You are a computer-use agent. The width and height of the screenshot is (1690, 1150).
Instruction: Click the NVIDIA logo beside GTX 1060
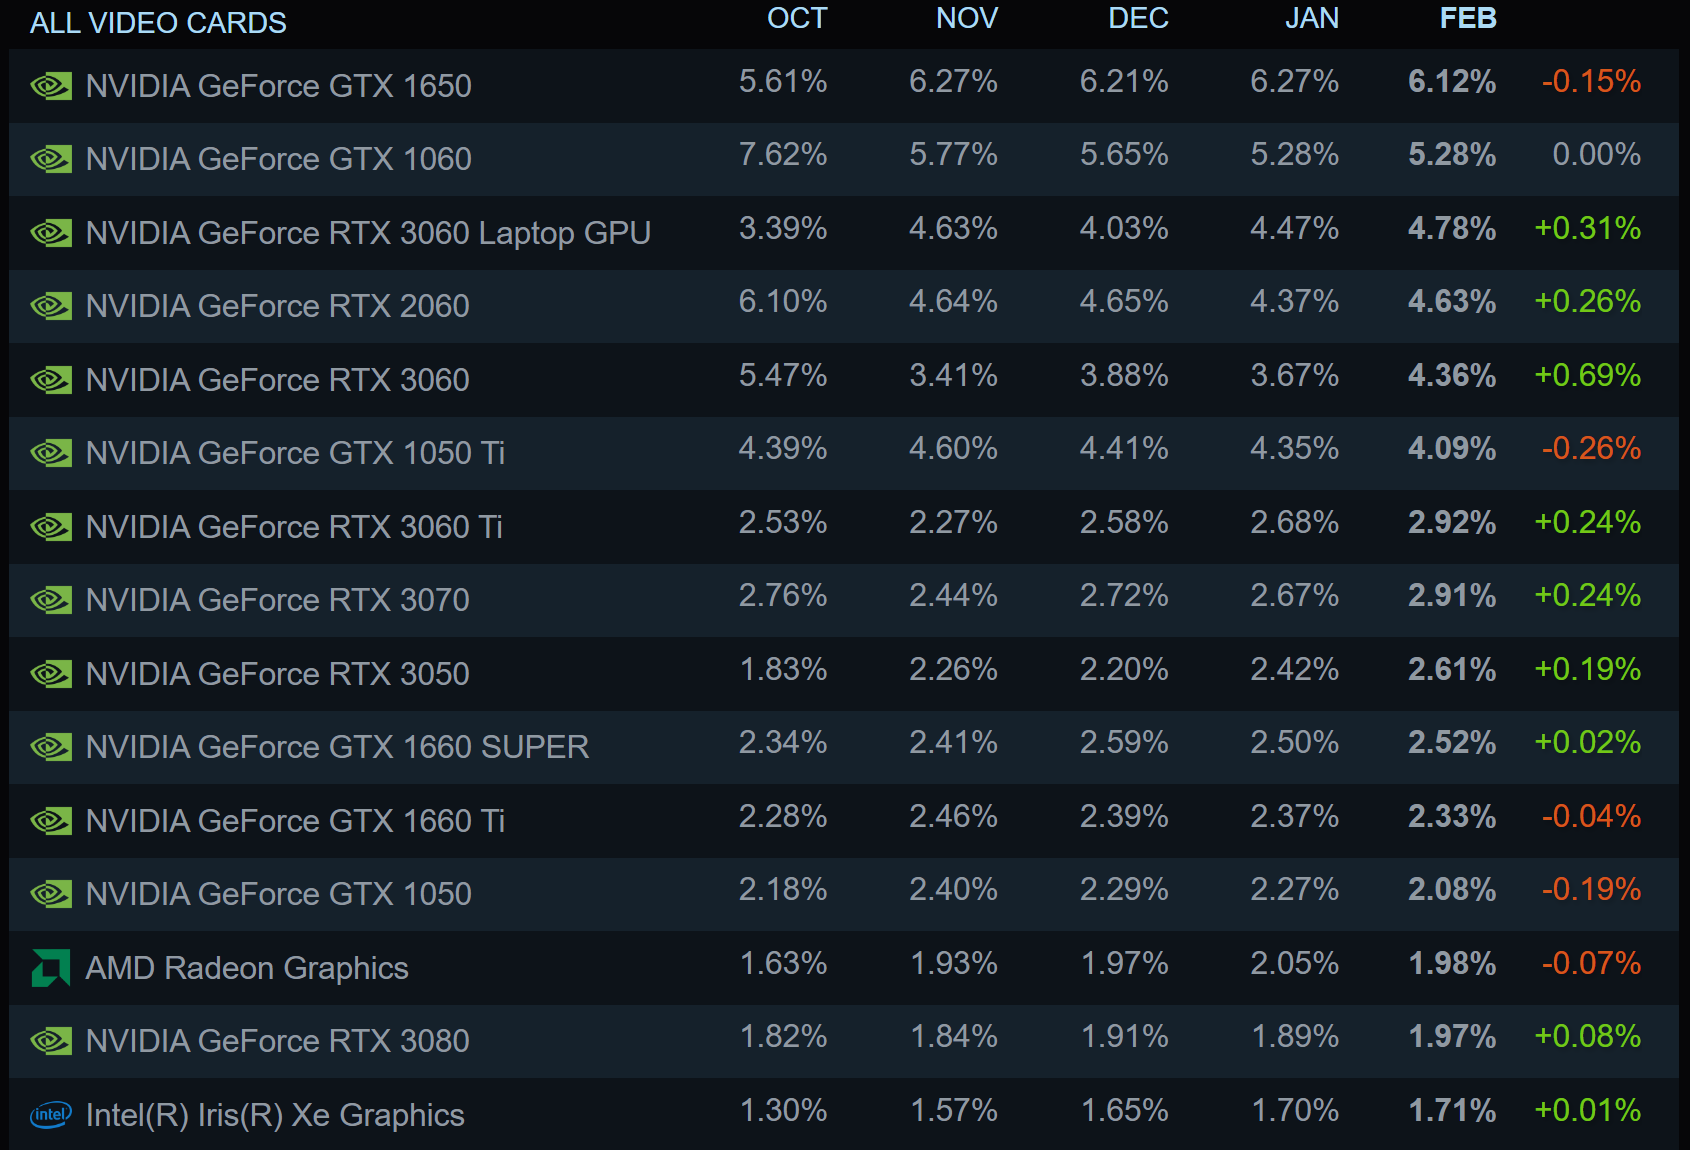(x=51, y=159)
